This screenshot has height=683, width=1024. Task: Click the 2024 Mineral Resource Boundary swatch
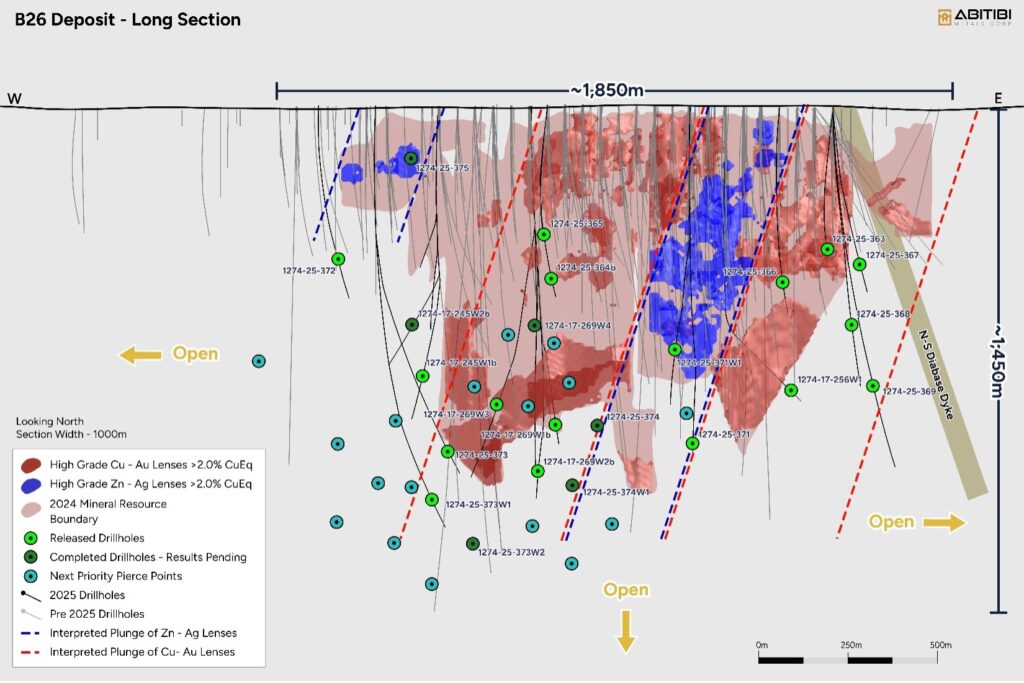(x=32, y=510)
